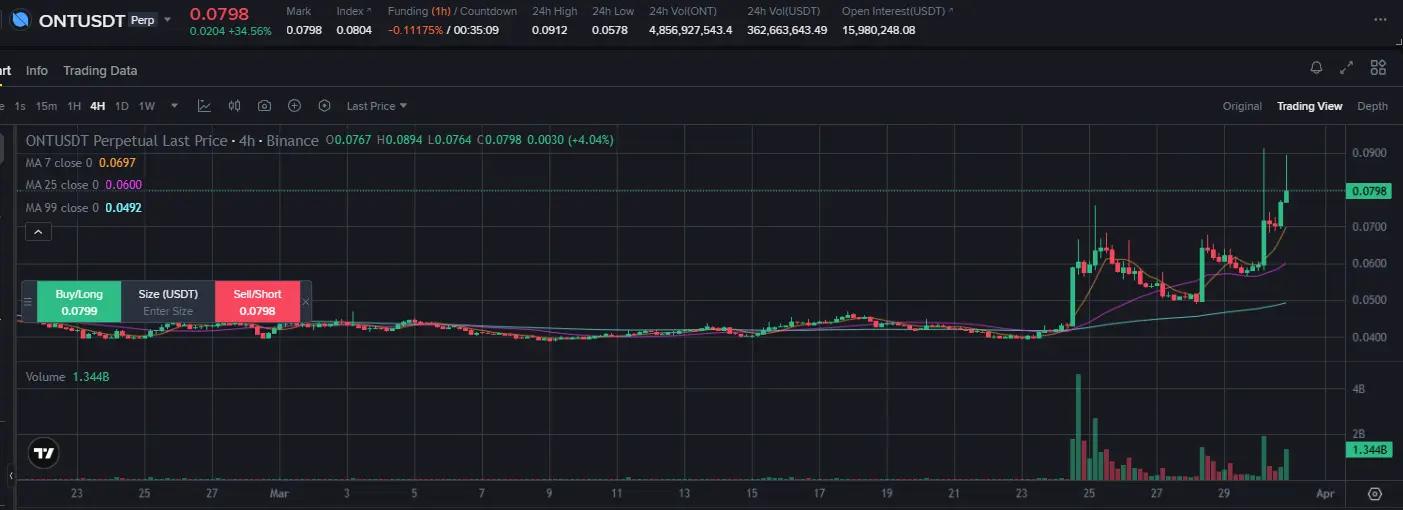1403x510 pixels.
Task: Click the Perp badge
Action: 143,19
